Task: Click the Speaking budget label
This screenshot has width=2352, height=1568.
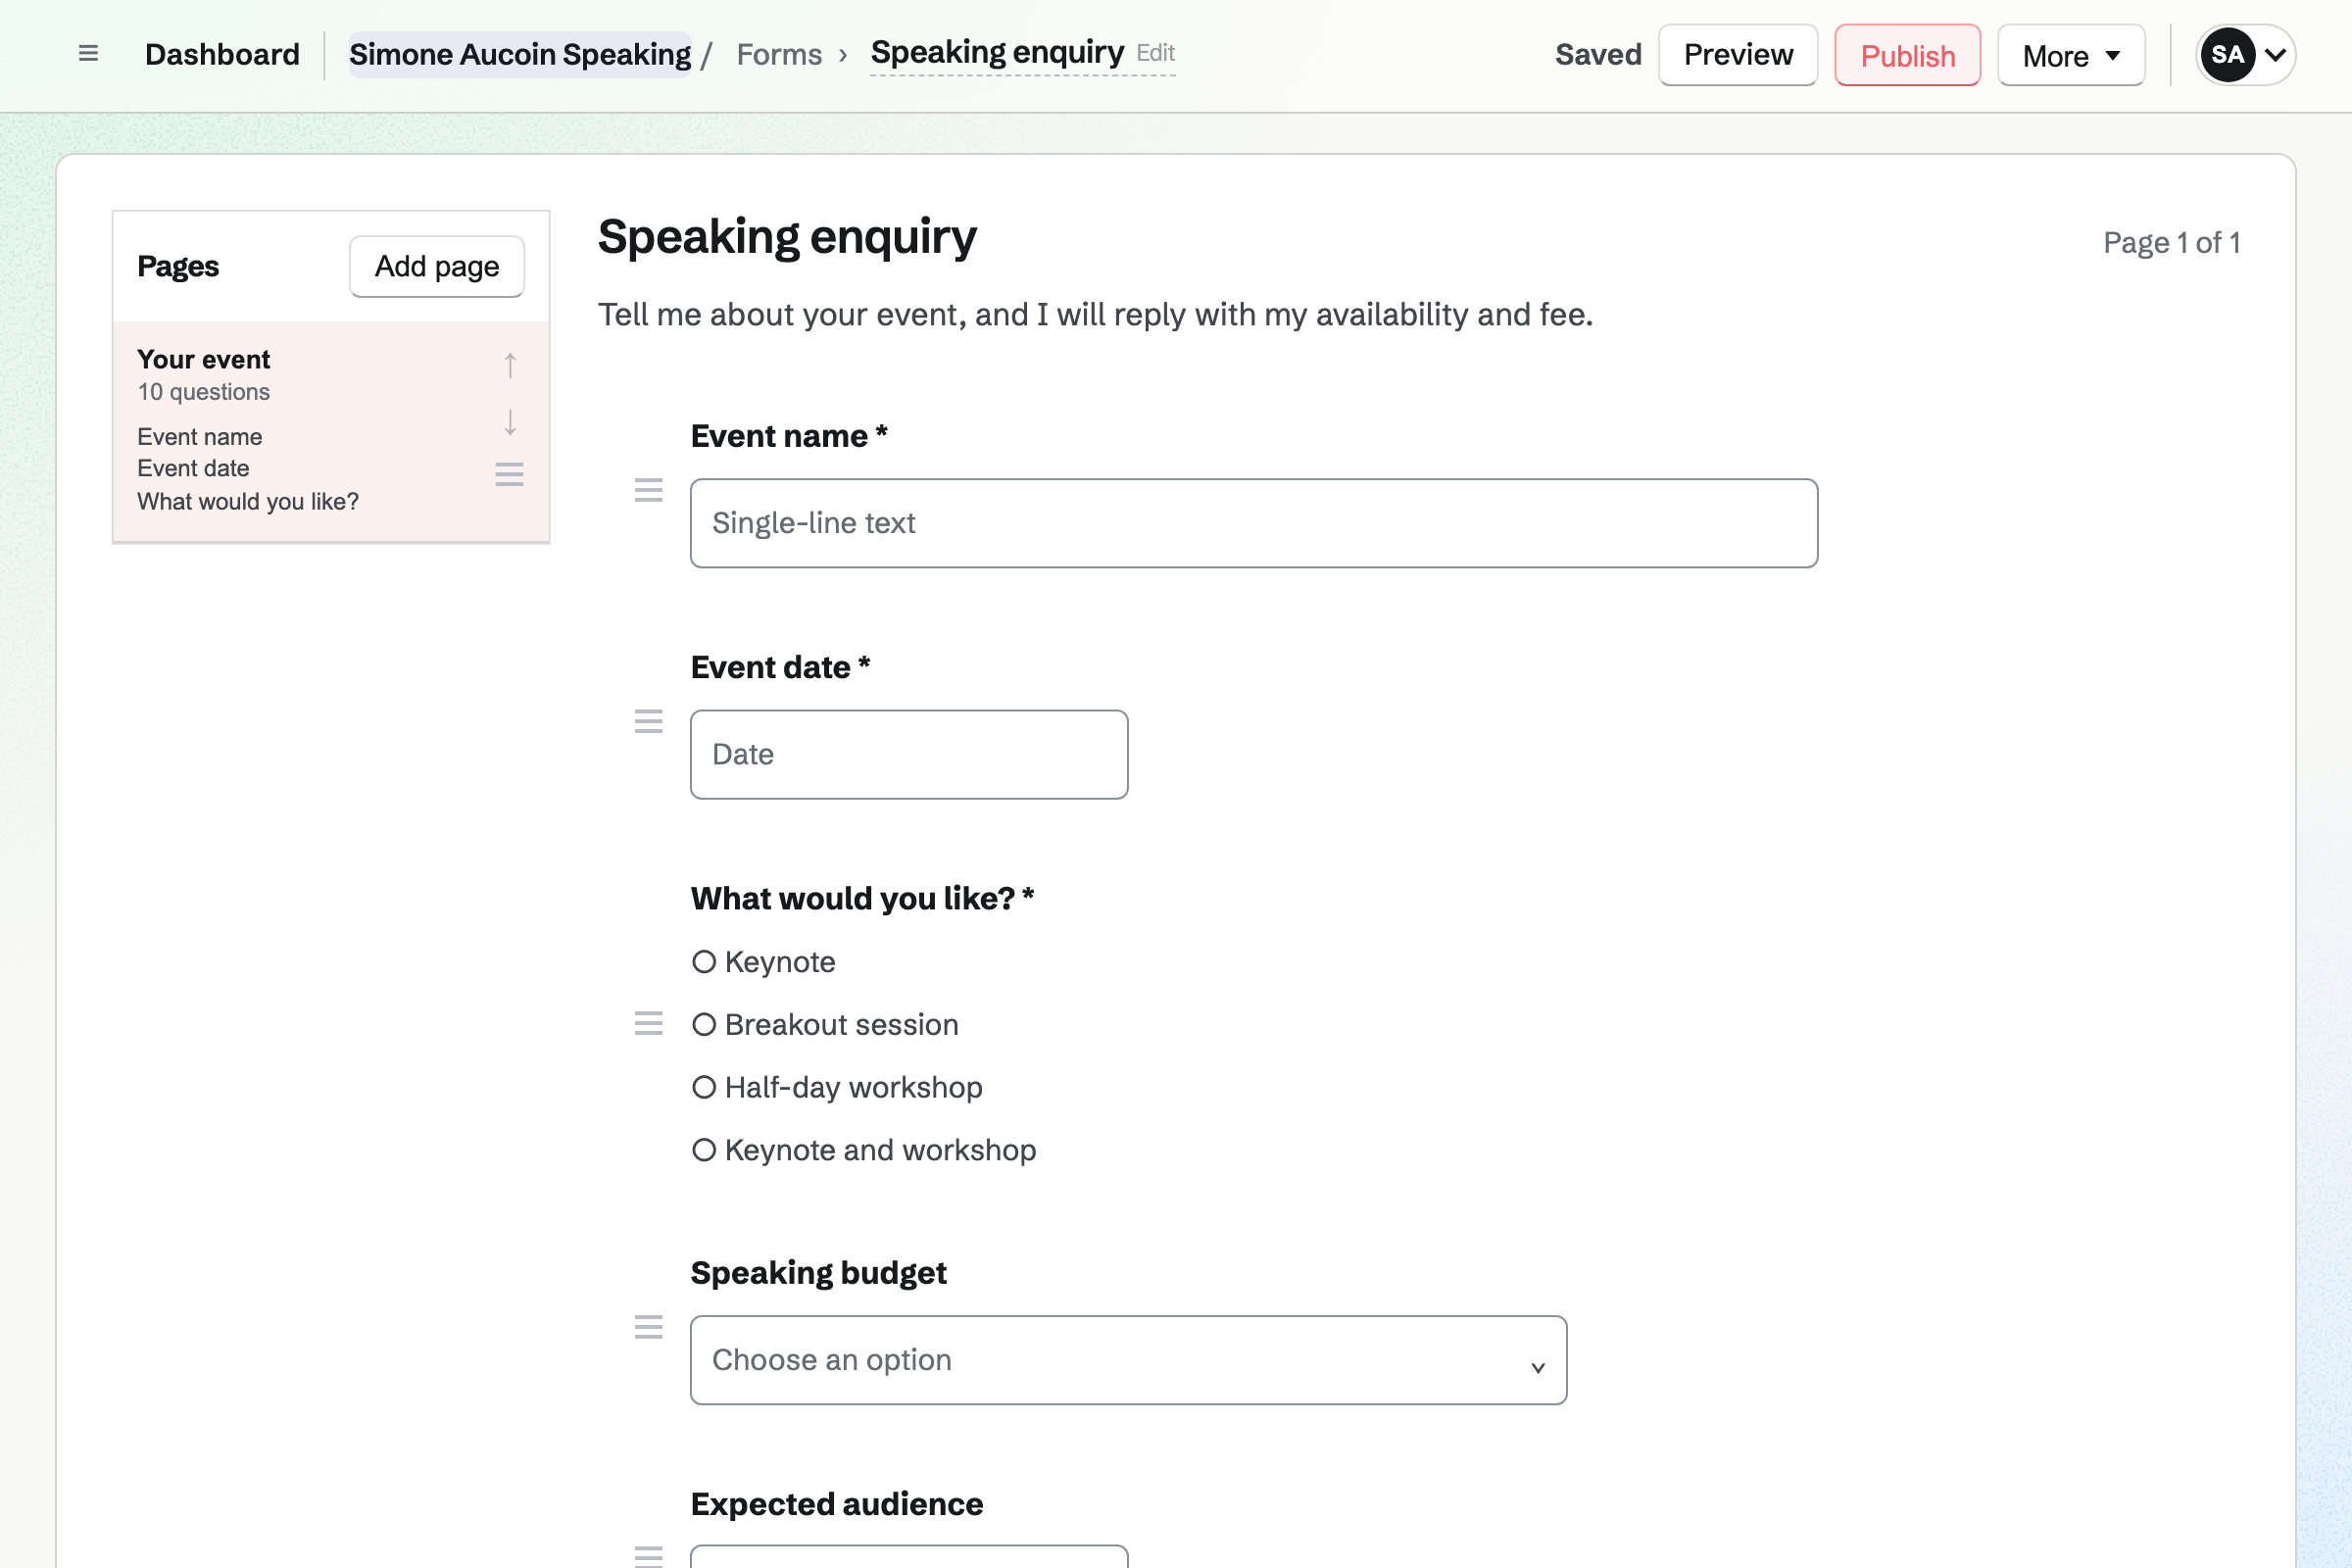Action: click(818, 1273)
